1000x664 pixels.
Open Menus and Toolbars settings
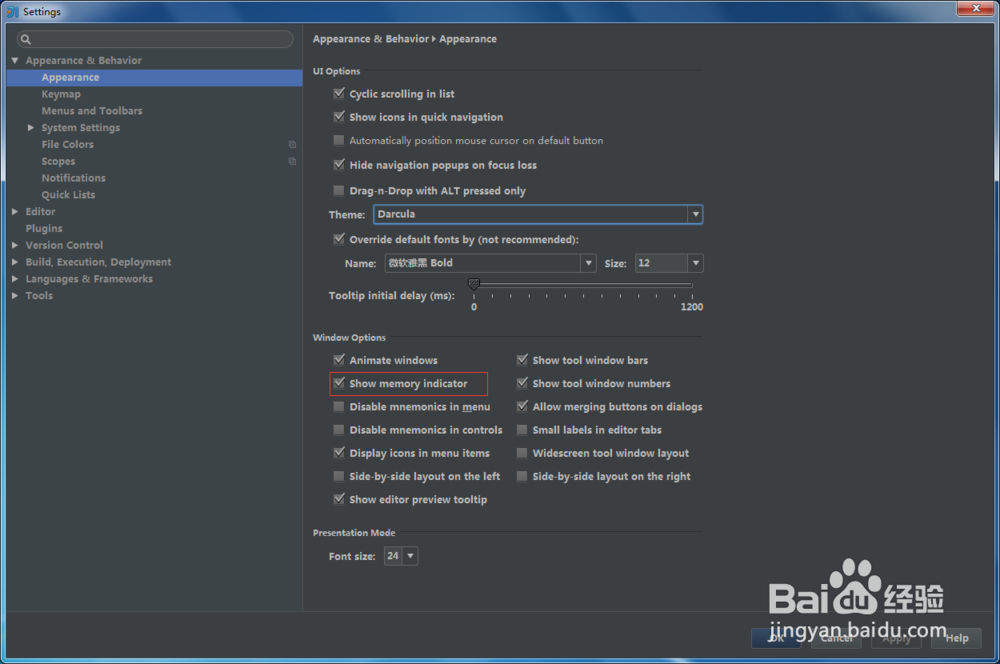click(x=92, y=111)
